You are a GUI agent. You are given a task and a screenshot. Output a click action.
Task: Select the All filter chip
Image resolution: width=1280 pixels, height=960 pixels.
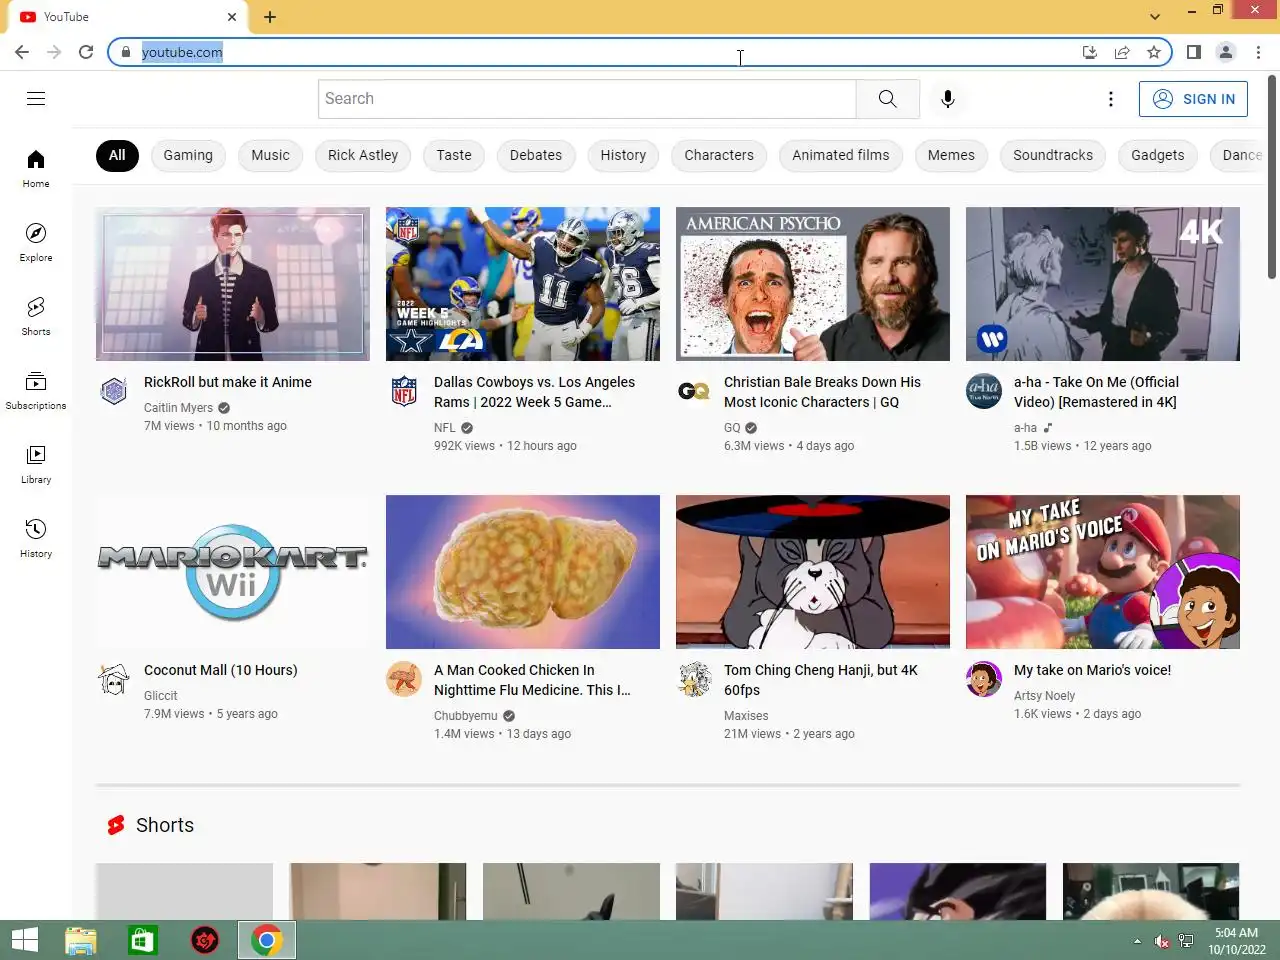coord(117,155)
